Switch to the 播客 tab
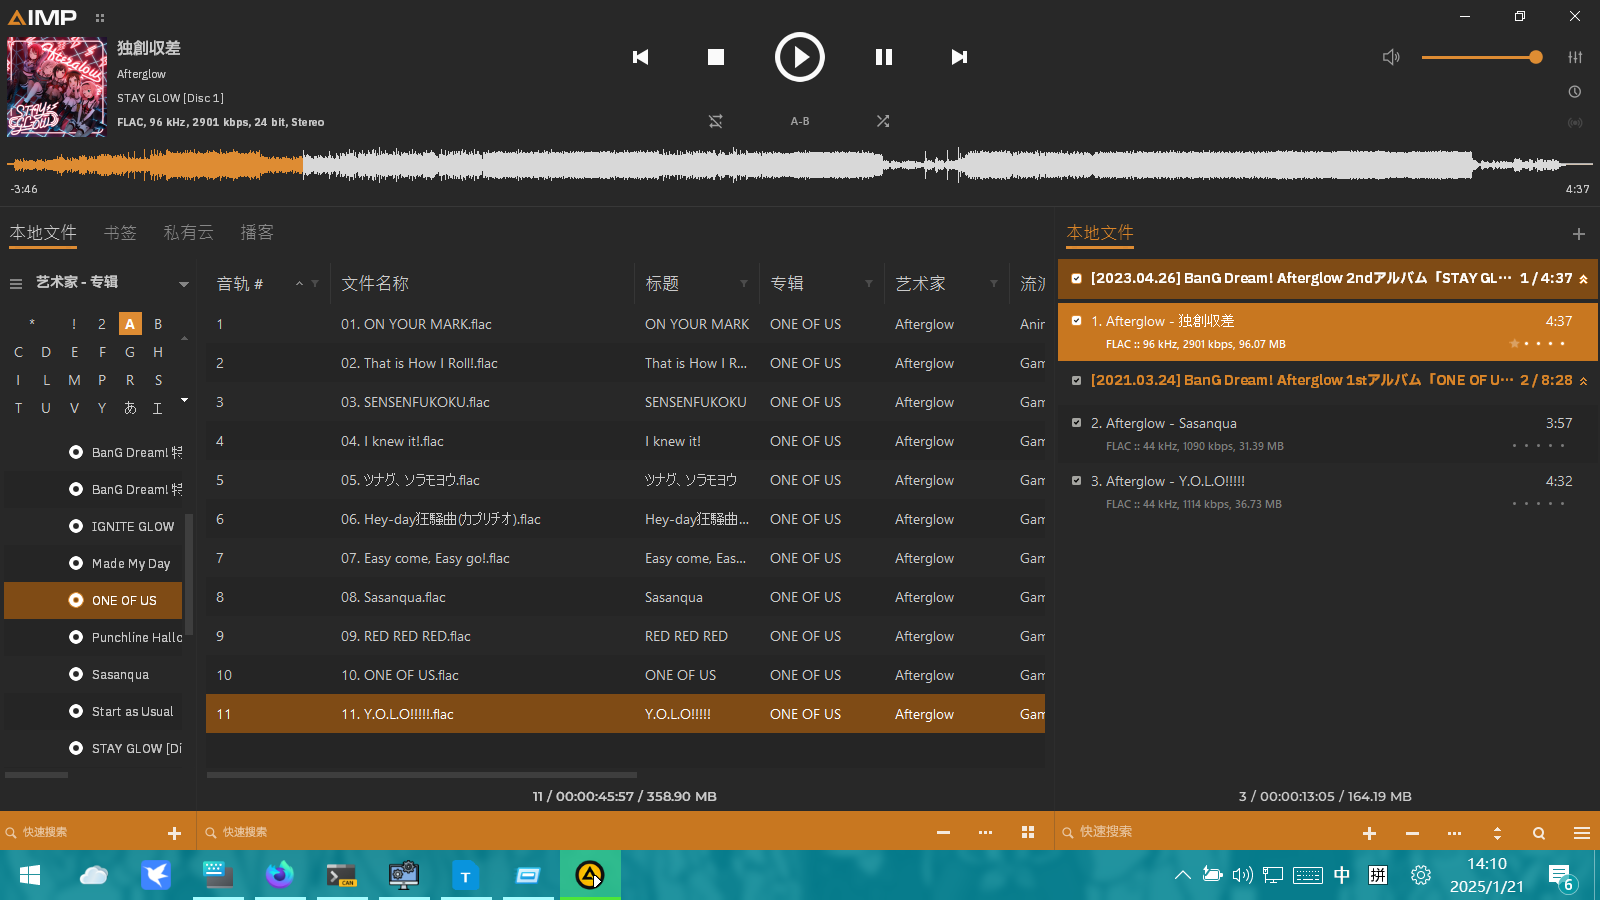This screenshot has height=900, width=1600. point(257,232)
